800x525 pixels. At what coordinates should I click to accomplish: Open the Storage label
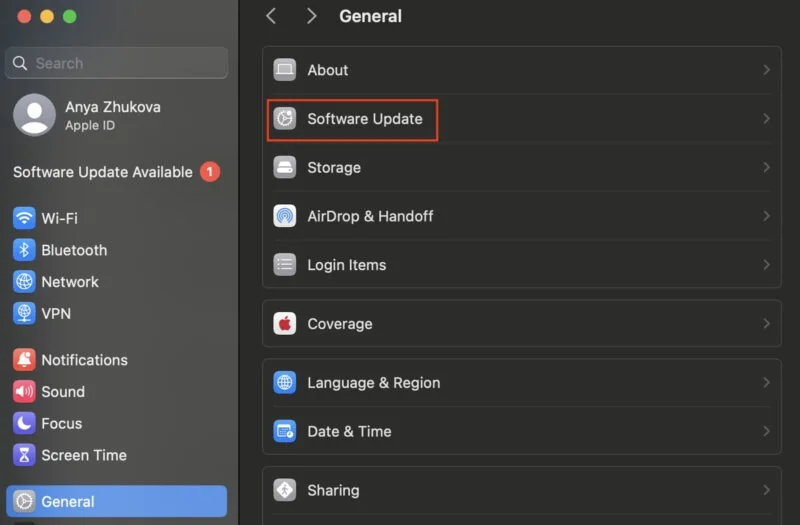click(334, 167)
